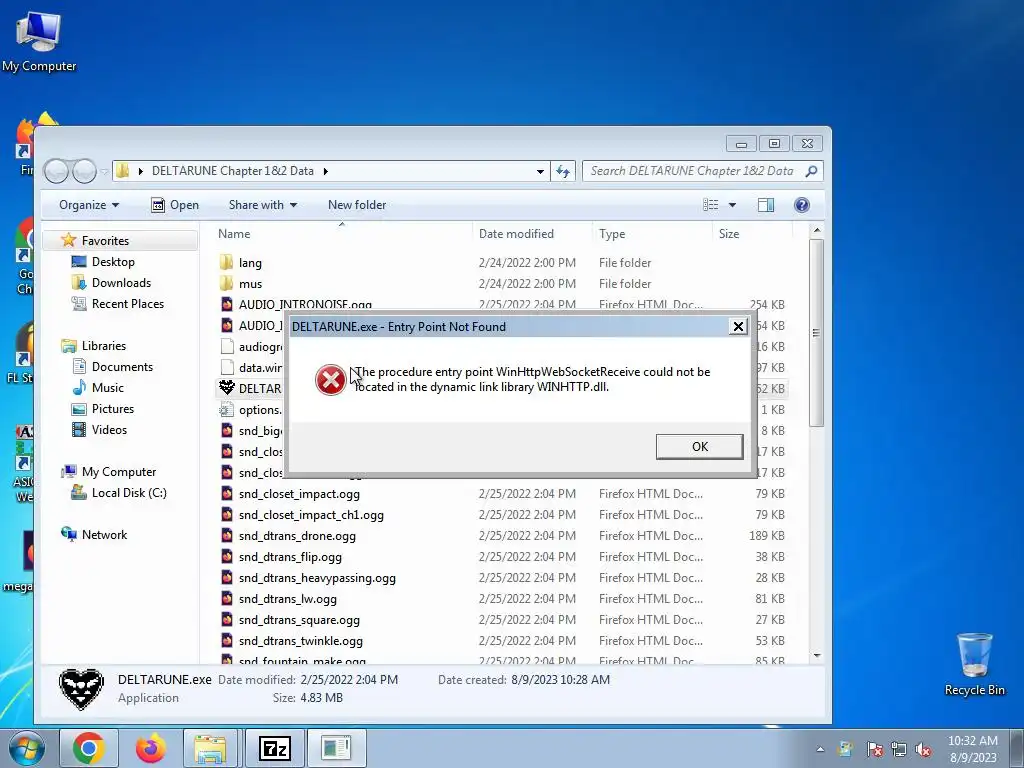This screenshot has width=1024, height=768.
Task: Refresh the folder via address bar icon
Action: (562, 171)
